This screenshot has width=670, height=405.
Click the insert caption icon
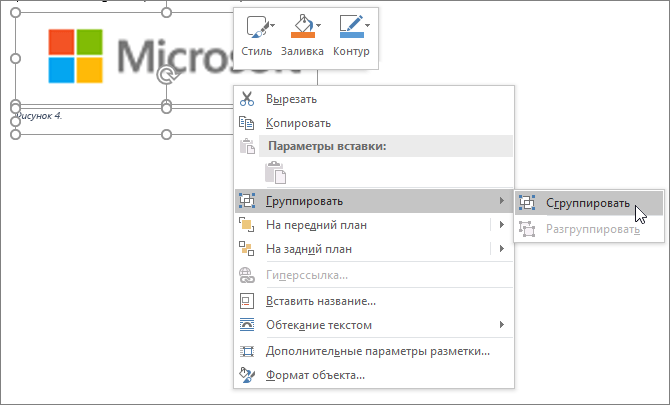click(247, 301)
